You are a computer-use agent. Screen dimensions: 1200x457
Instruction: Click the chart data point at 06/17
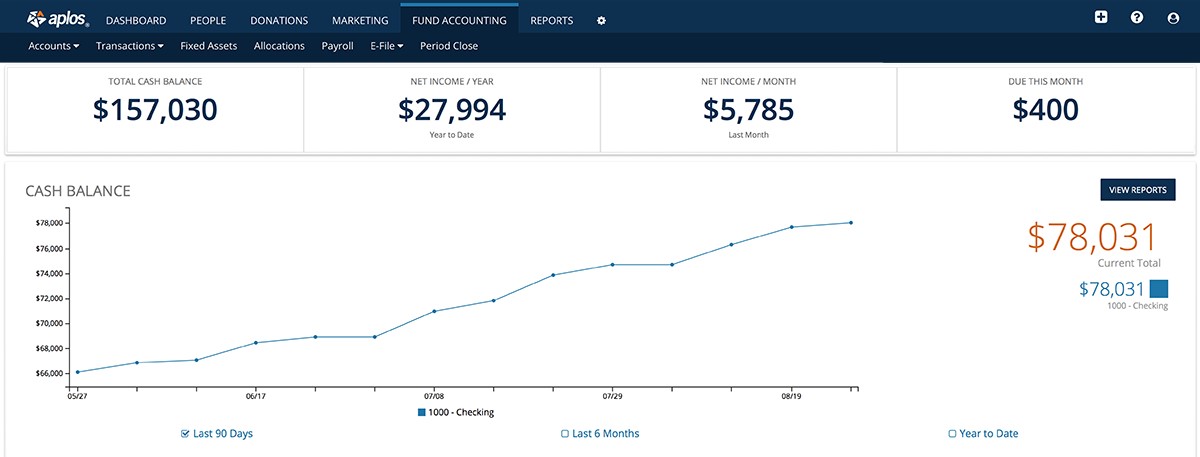[256, 343]
